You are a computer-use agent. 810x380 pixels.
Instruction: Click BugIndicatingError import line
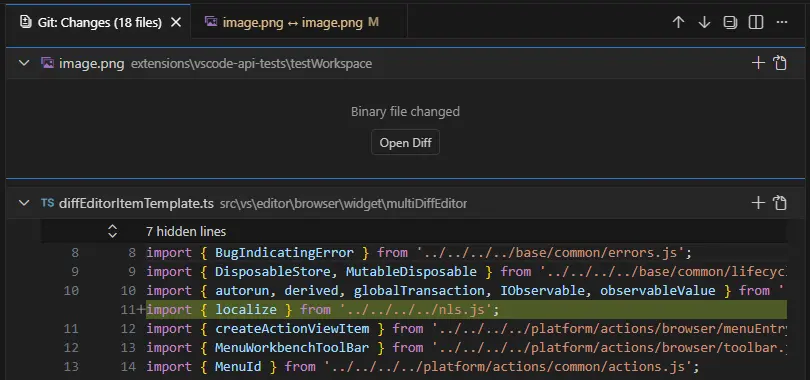[466, 252]
